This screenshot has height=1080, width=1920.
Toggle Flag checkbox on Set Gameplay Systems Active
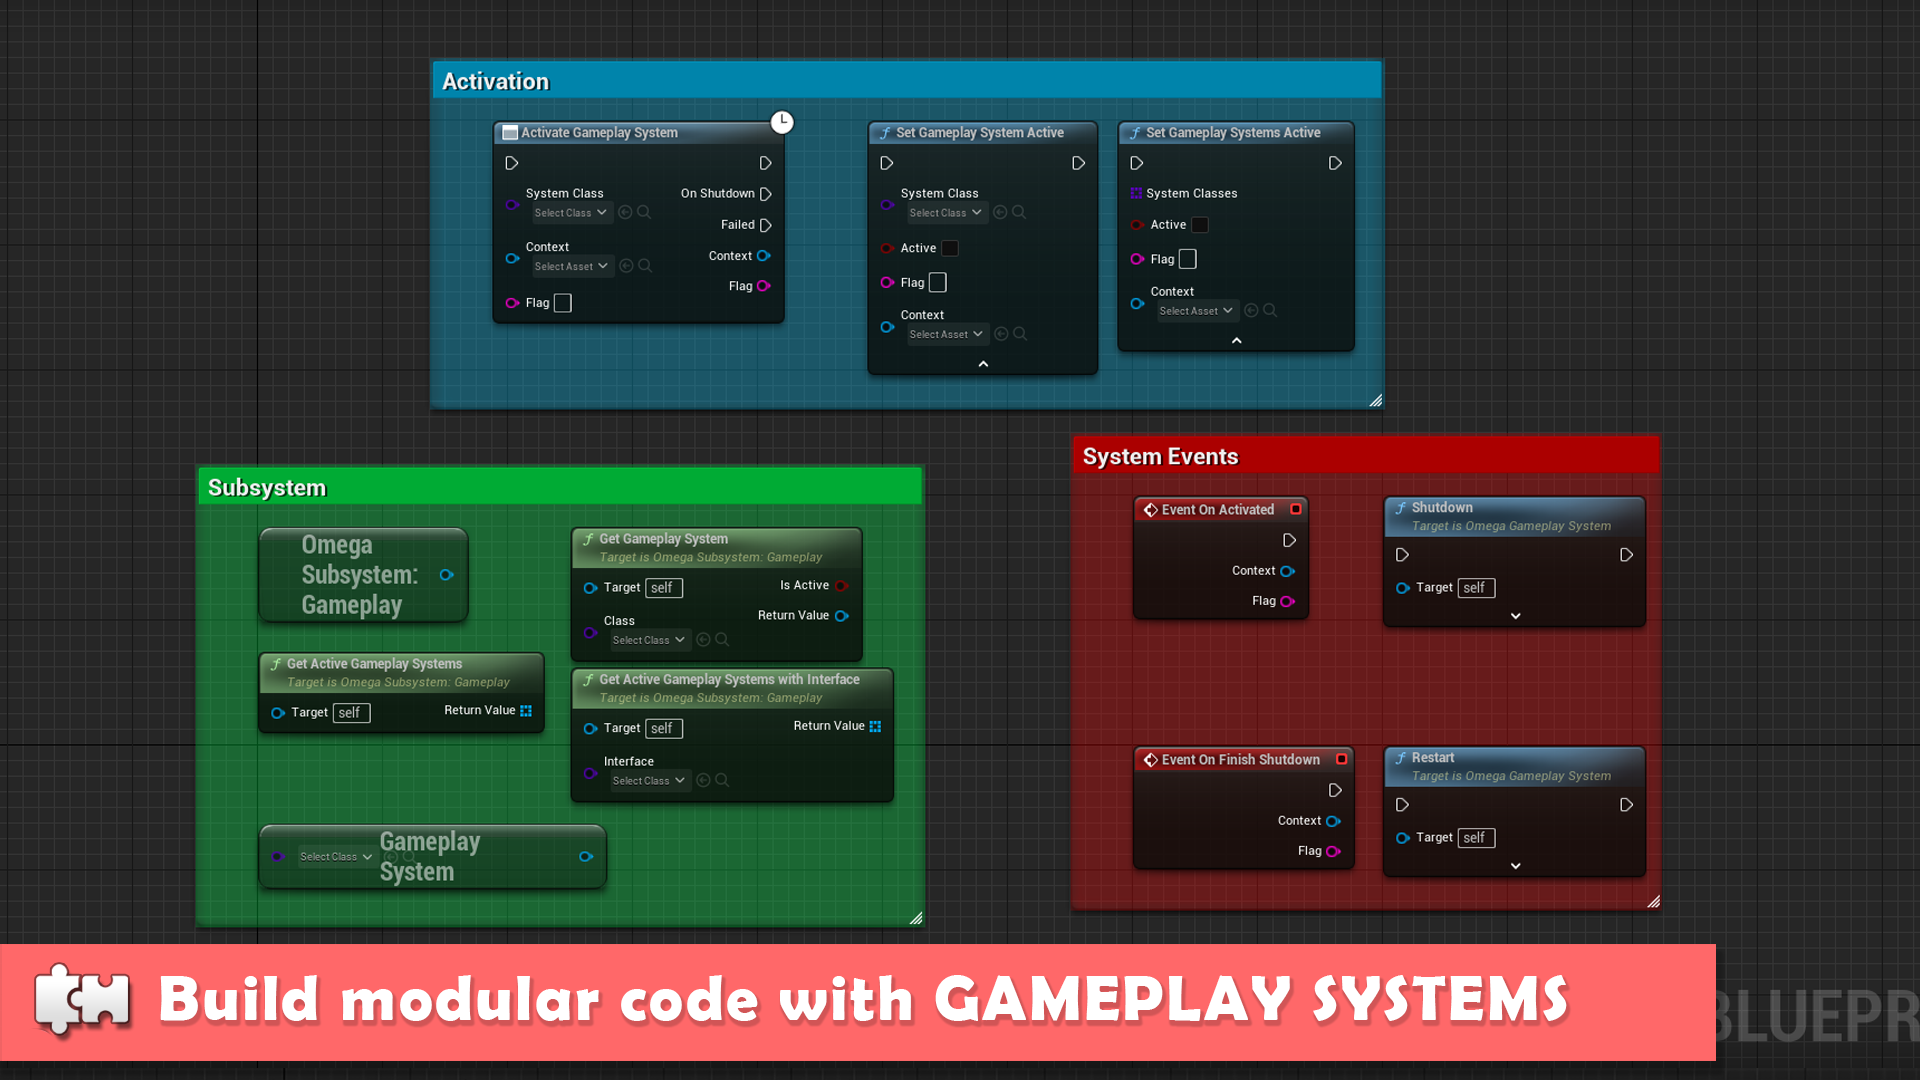coord(1188,259)
